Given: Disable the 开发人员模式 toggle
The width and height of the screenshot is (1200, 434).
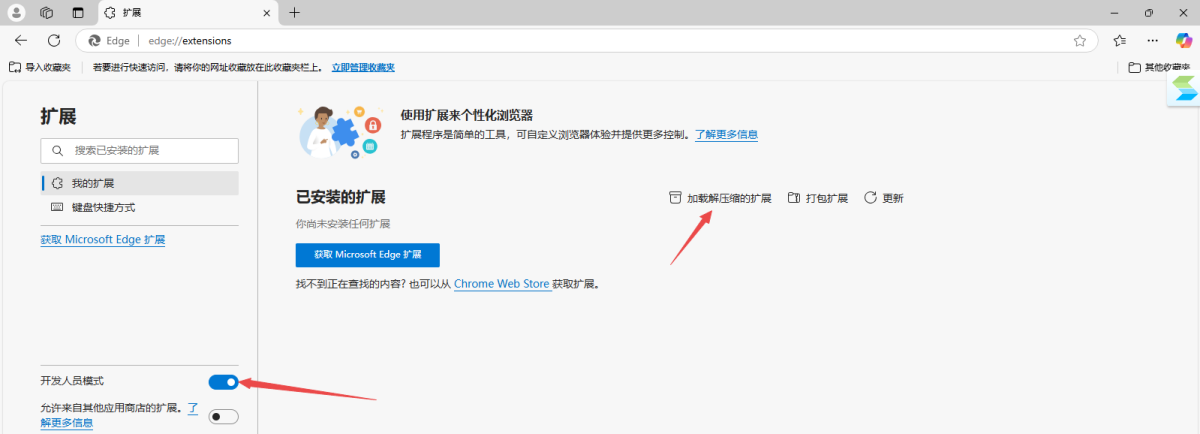Looking at the screenshot, I should pyautogui.click(x=223, y=382).
